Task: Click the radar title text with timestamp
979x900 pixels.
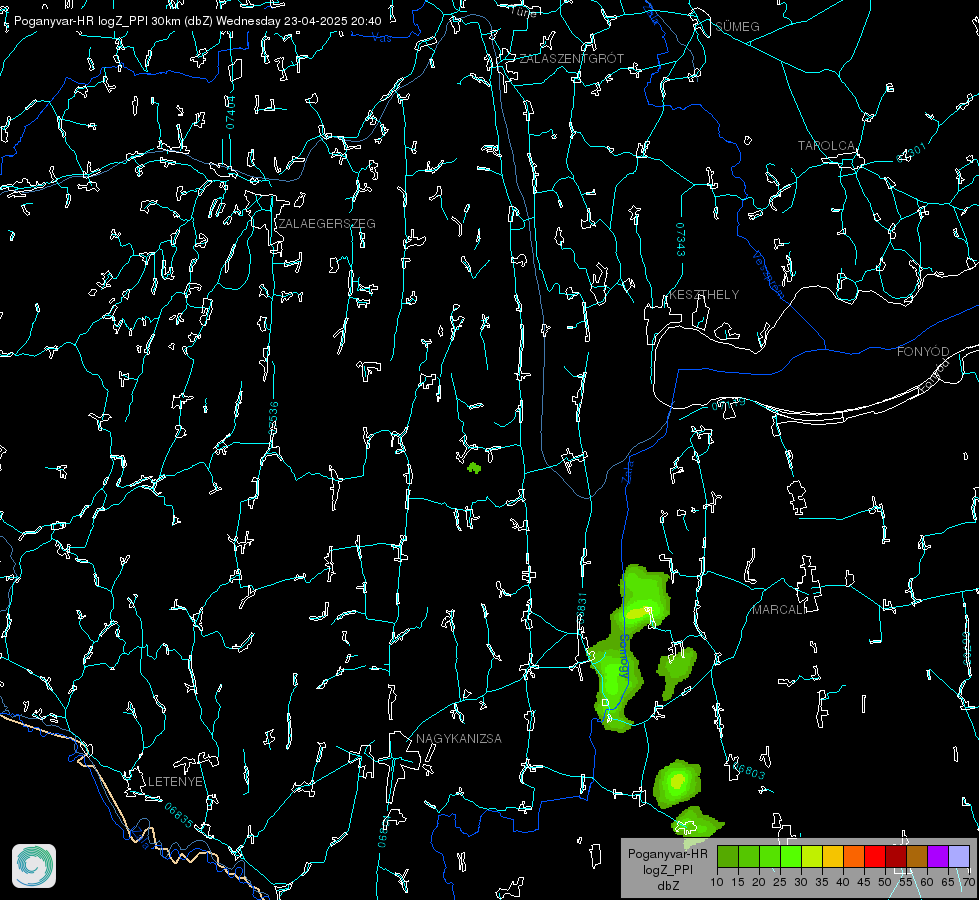Action: pyautogui.click(x=197, y=21)
